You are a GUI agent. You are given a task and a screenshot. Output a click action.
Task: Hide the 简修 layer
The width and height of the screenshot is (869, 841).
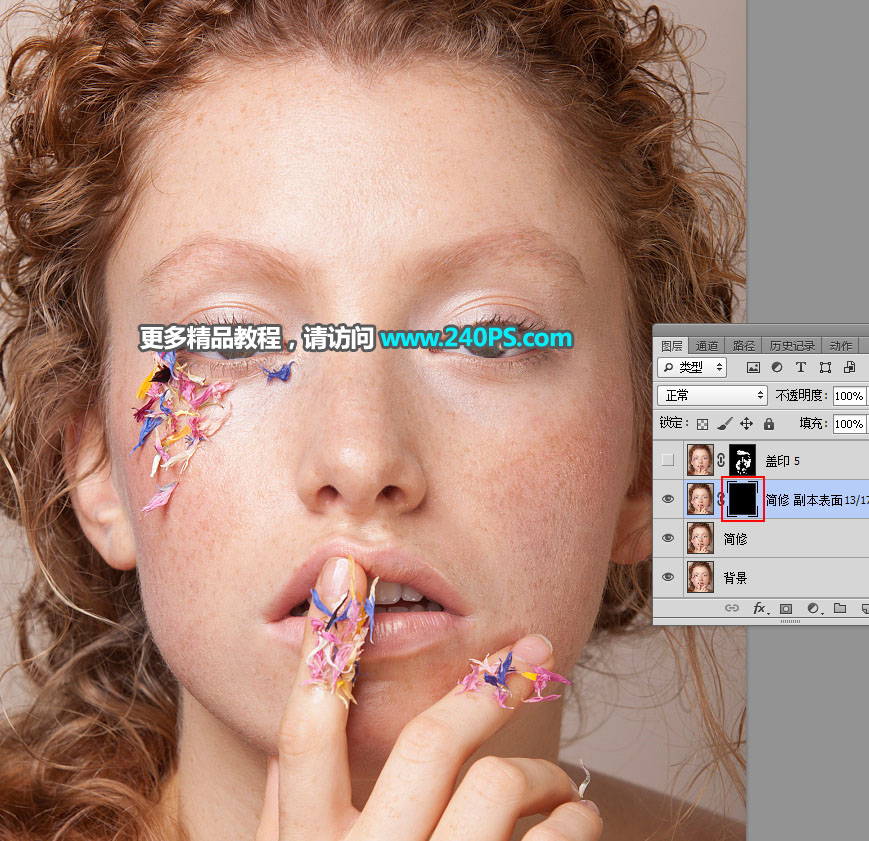pyautogui.click(x=668, y=538)
